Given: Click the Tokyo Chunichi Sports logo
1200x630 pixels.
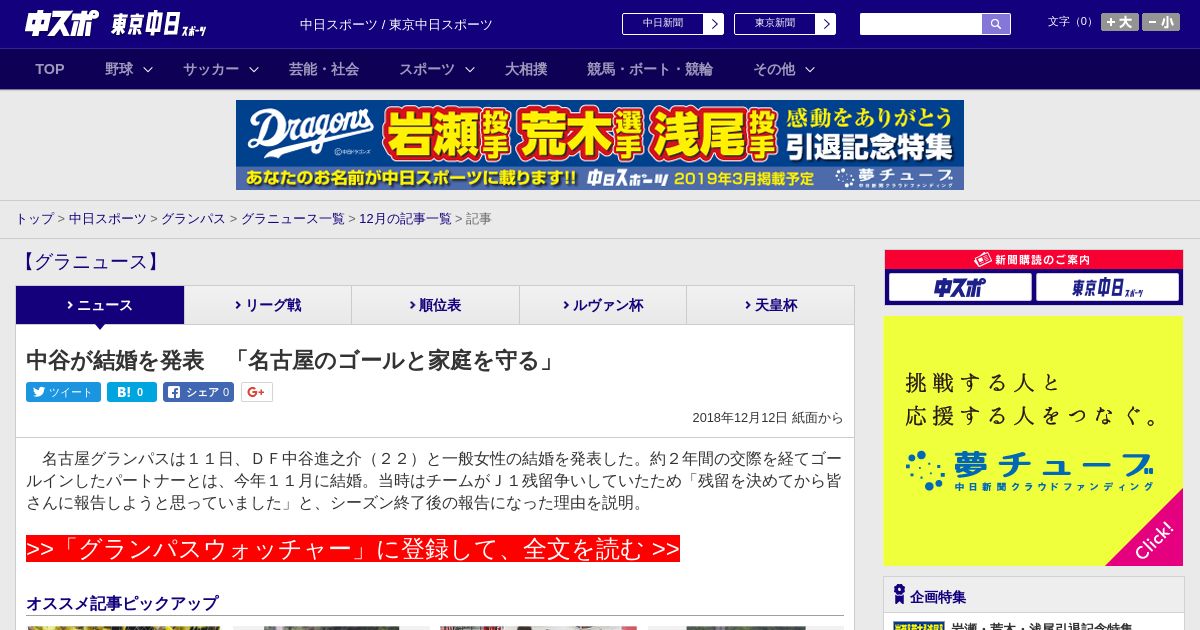Looking at the screenshot, I should pos(159,24).
